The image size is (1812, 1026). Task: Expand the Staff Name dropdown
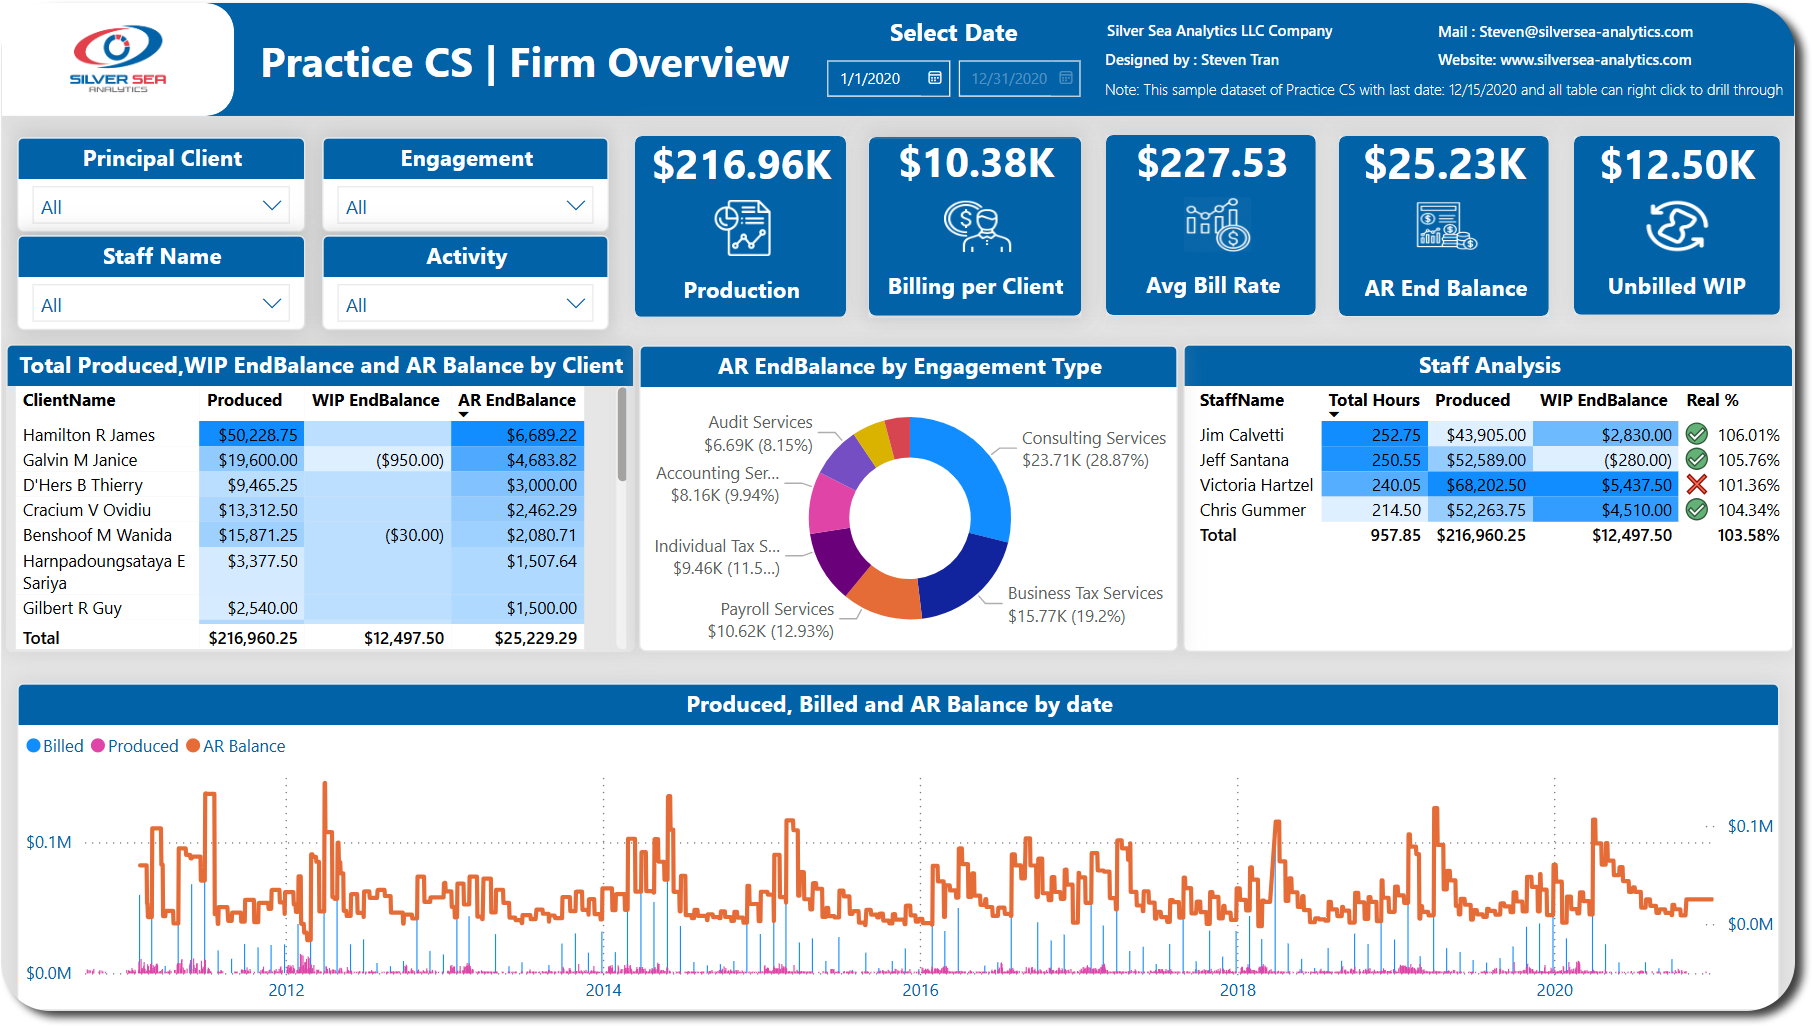pos(271,303)
